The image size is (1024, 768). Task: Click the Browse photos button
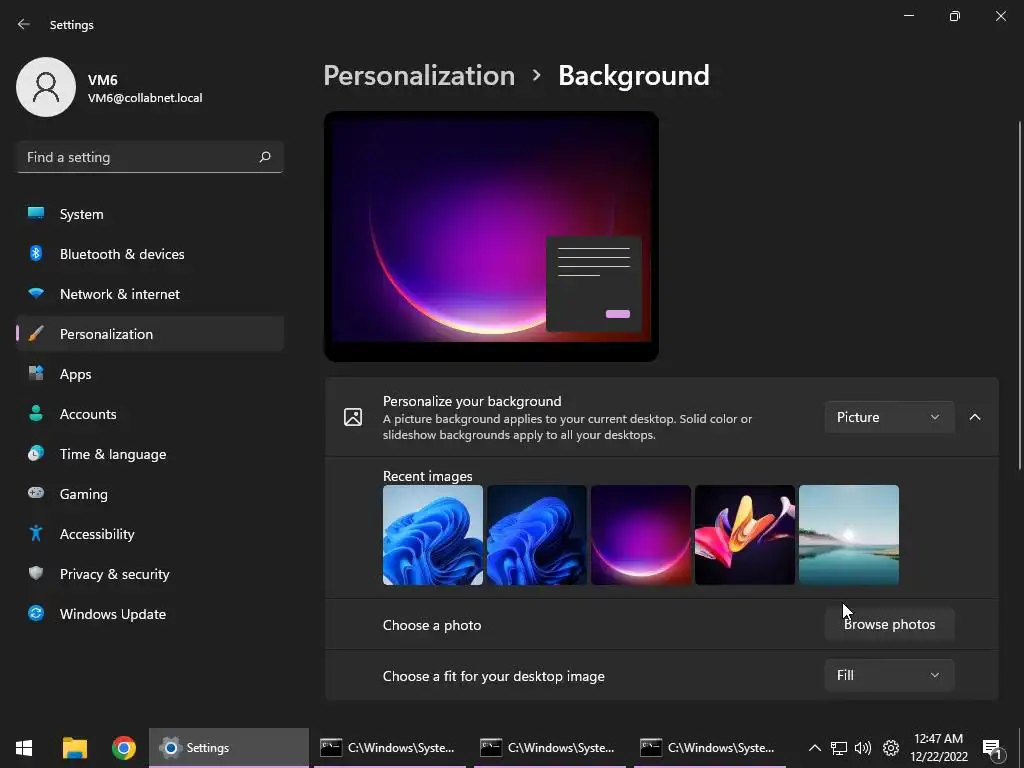pos(889,624)
